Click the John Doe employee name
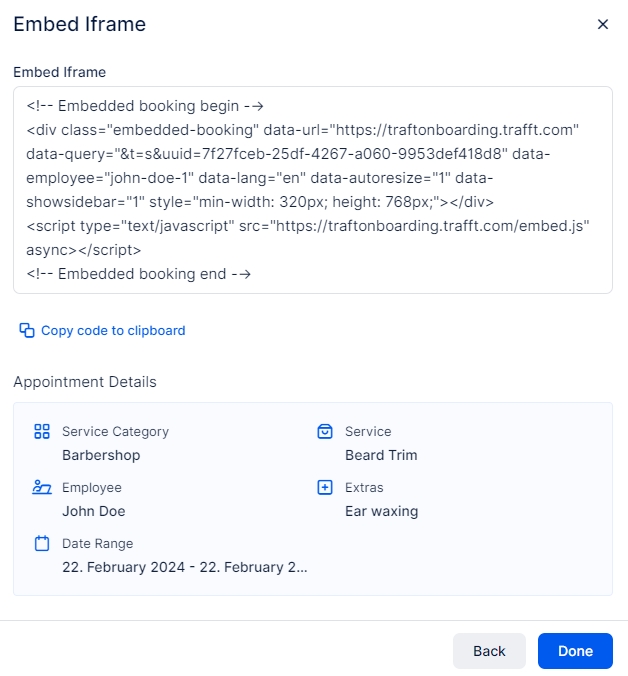The height and width of the screenshot is (676, 628). 94,511
